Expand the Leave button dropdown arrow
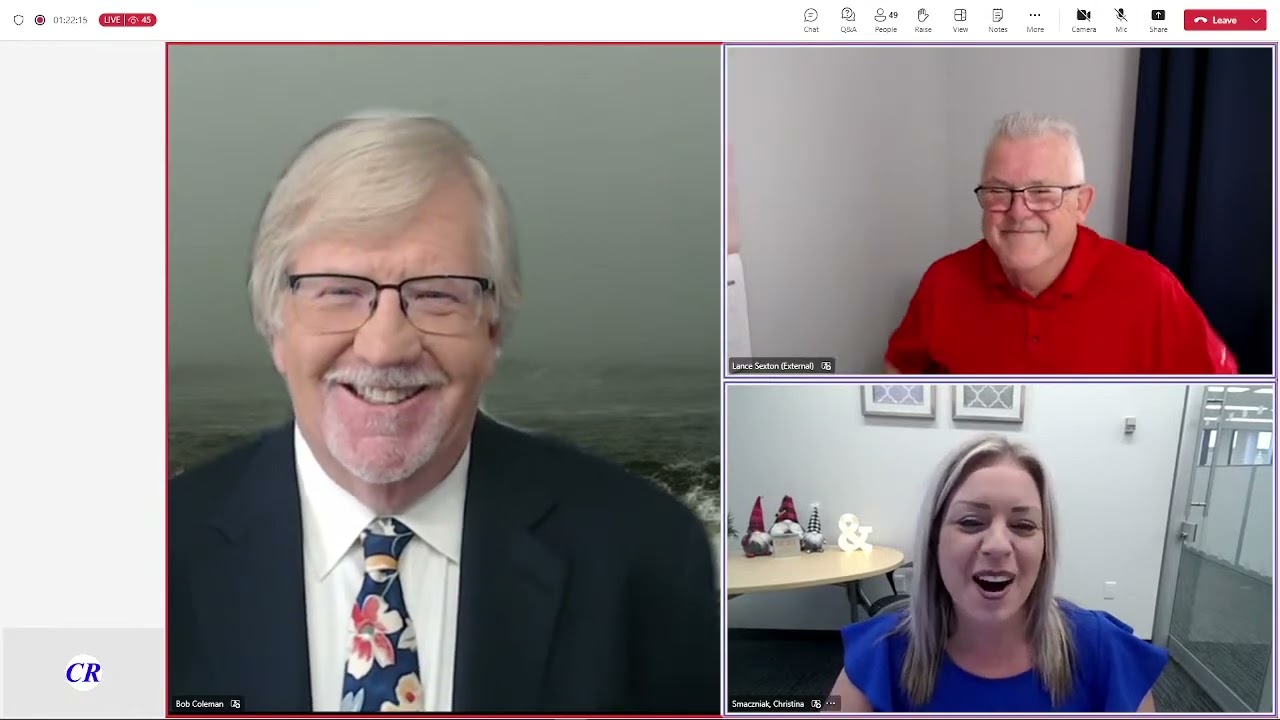Screen dimensions: 1280x720 coord(1256,20)
